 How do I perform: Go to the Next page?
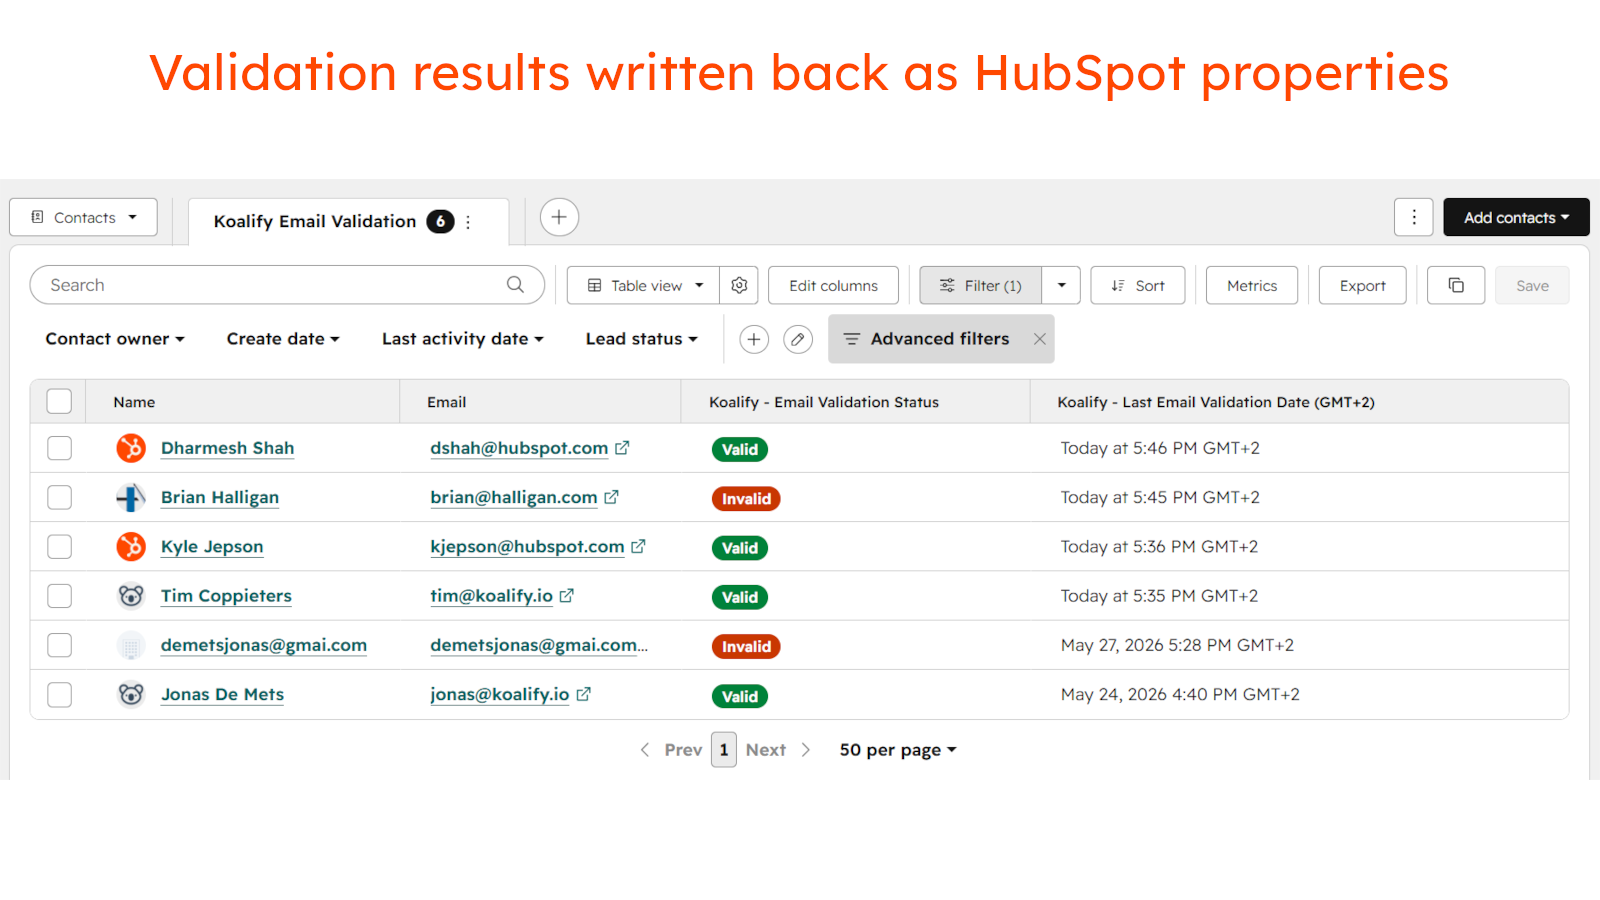[778, 750]
